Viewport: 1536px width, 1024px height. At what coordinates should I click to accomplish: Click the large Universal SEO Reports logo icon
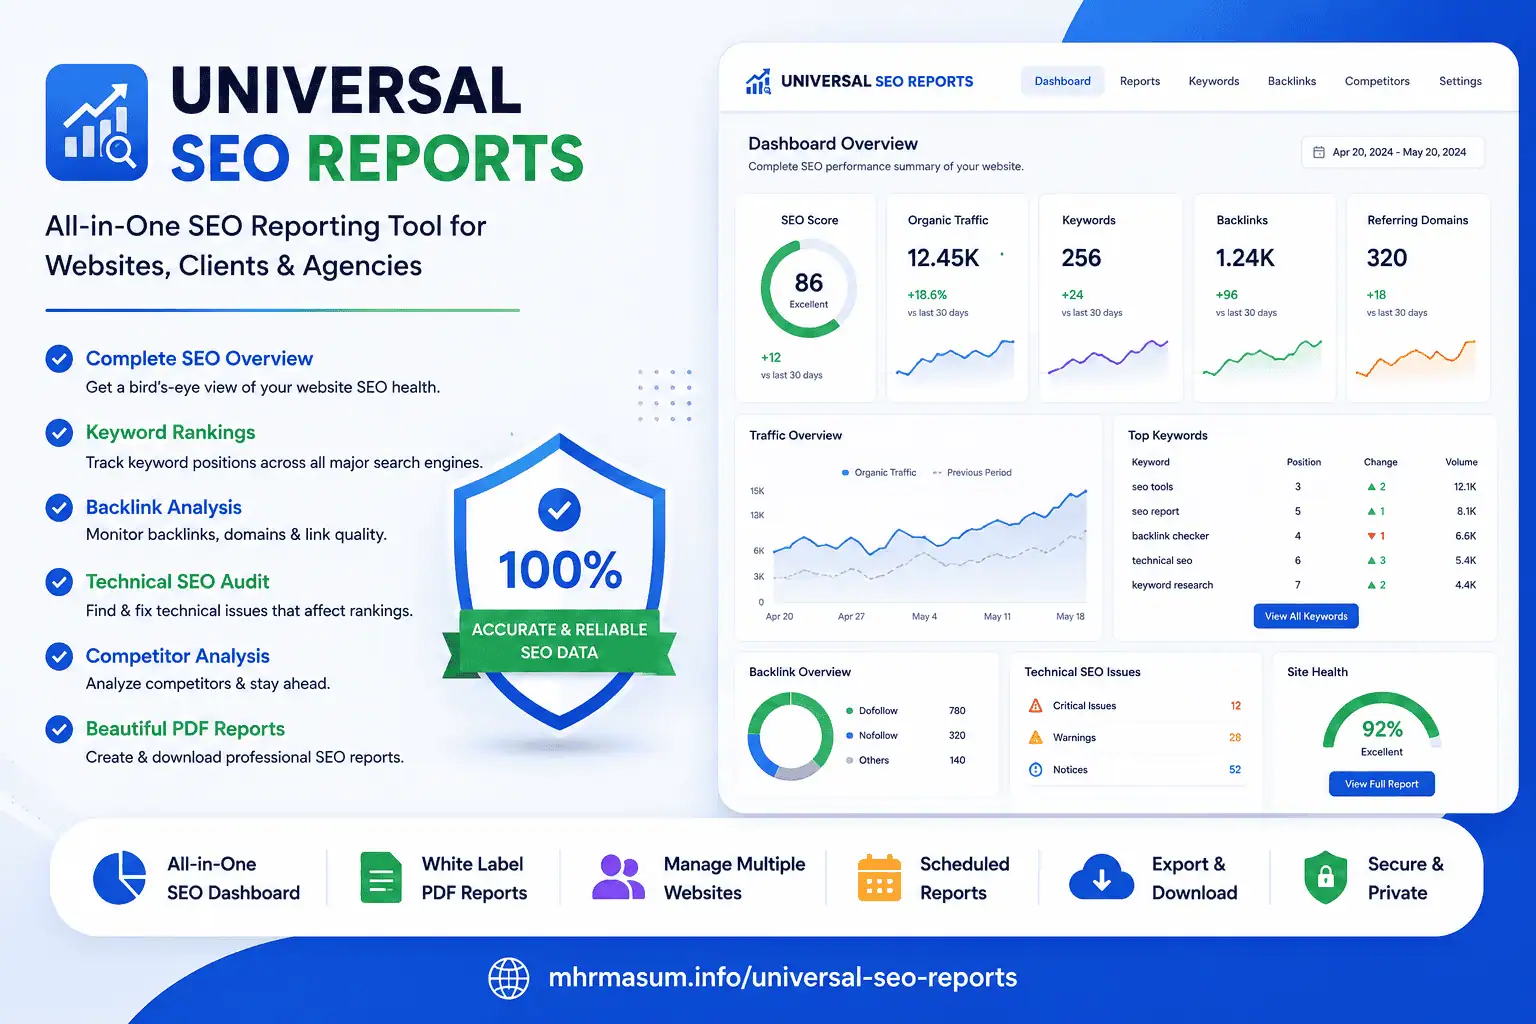(x=97, y=123)
